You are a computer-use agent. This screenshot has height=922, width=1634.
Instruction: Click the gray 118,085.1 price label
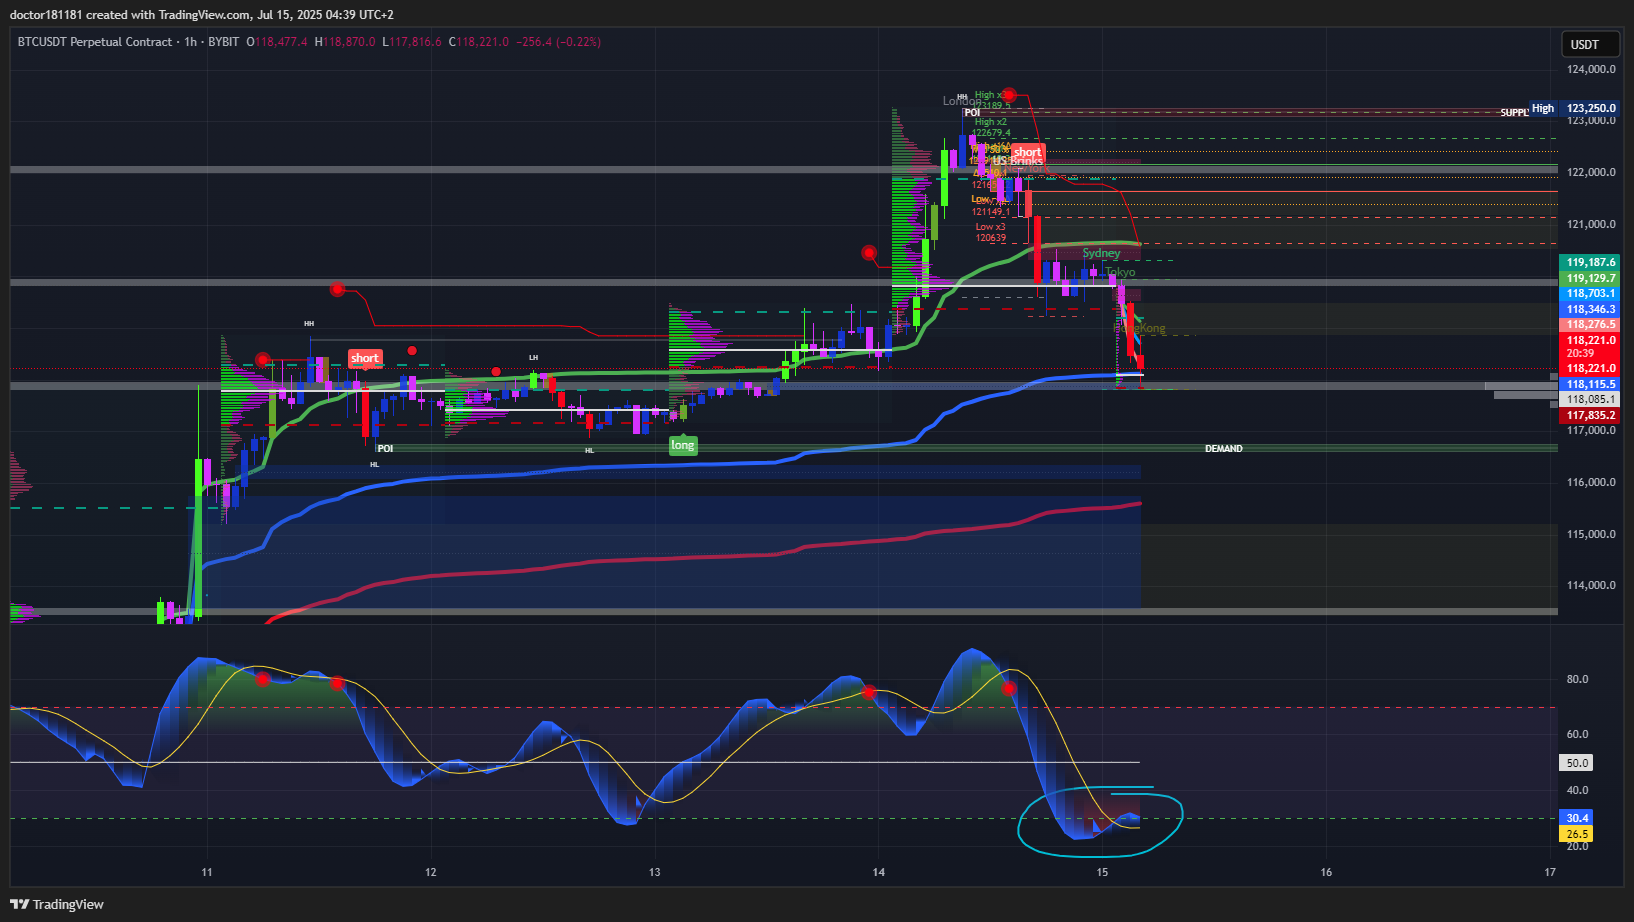pyautogui.click(x=1590, y=399)
